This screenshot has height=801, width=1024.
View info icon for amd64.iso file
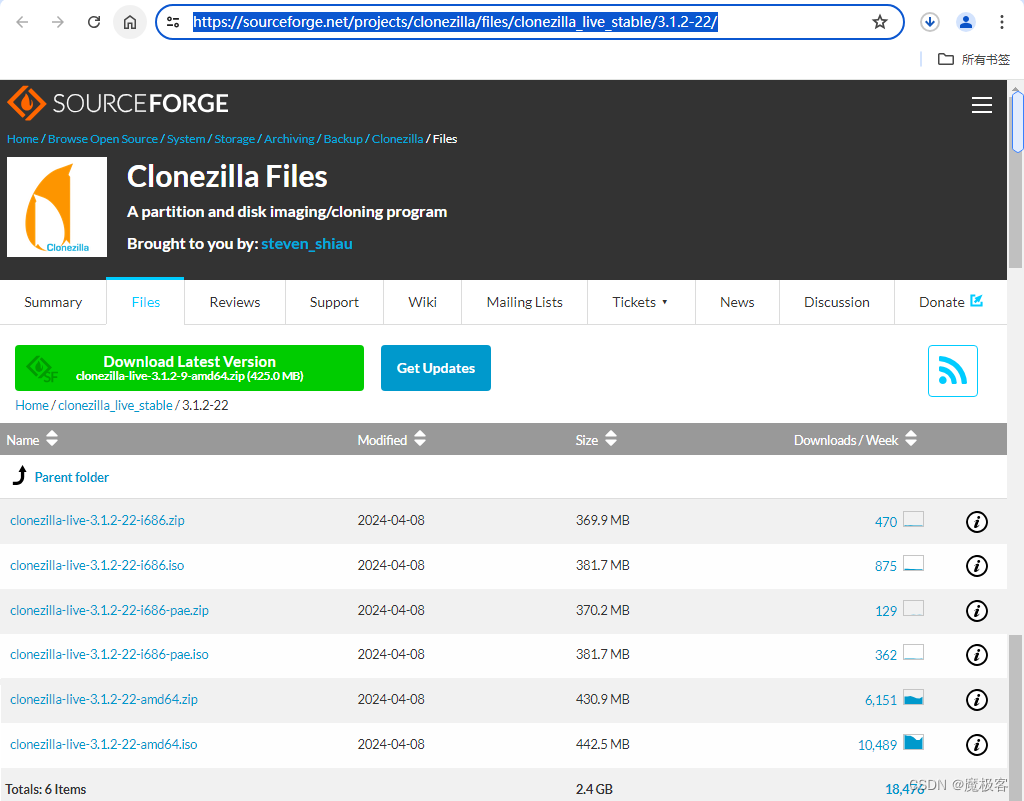(976, 745)
